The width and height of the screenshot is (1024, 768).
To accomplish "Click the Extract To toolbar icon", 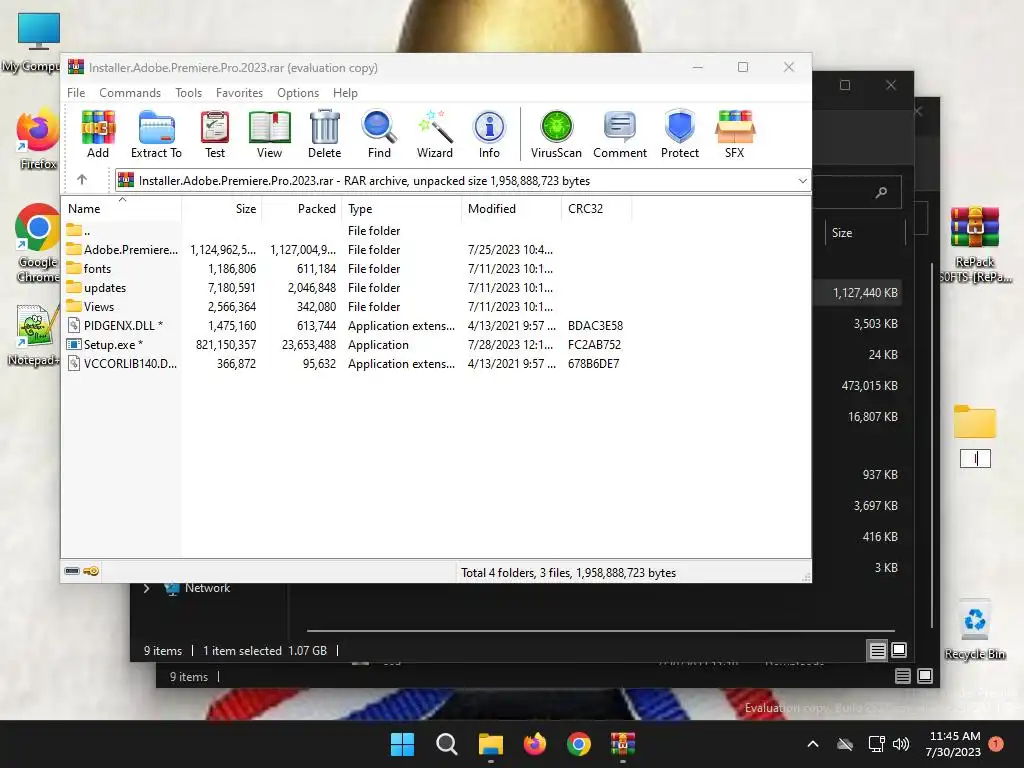I will (156, 134).
